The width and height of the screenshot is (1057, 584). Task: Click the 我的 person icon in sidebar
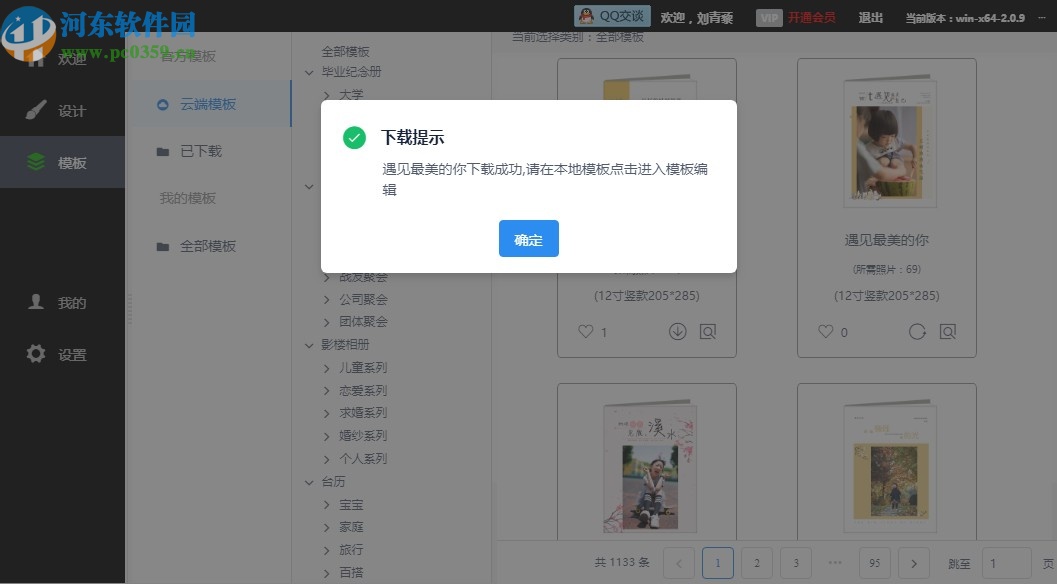click(37, 302)
